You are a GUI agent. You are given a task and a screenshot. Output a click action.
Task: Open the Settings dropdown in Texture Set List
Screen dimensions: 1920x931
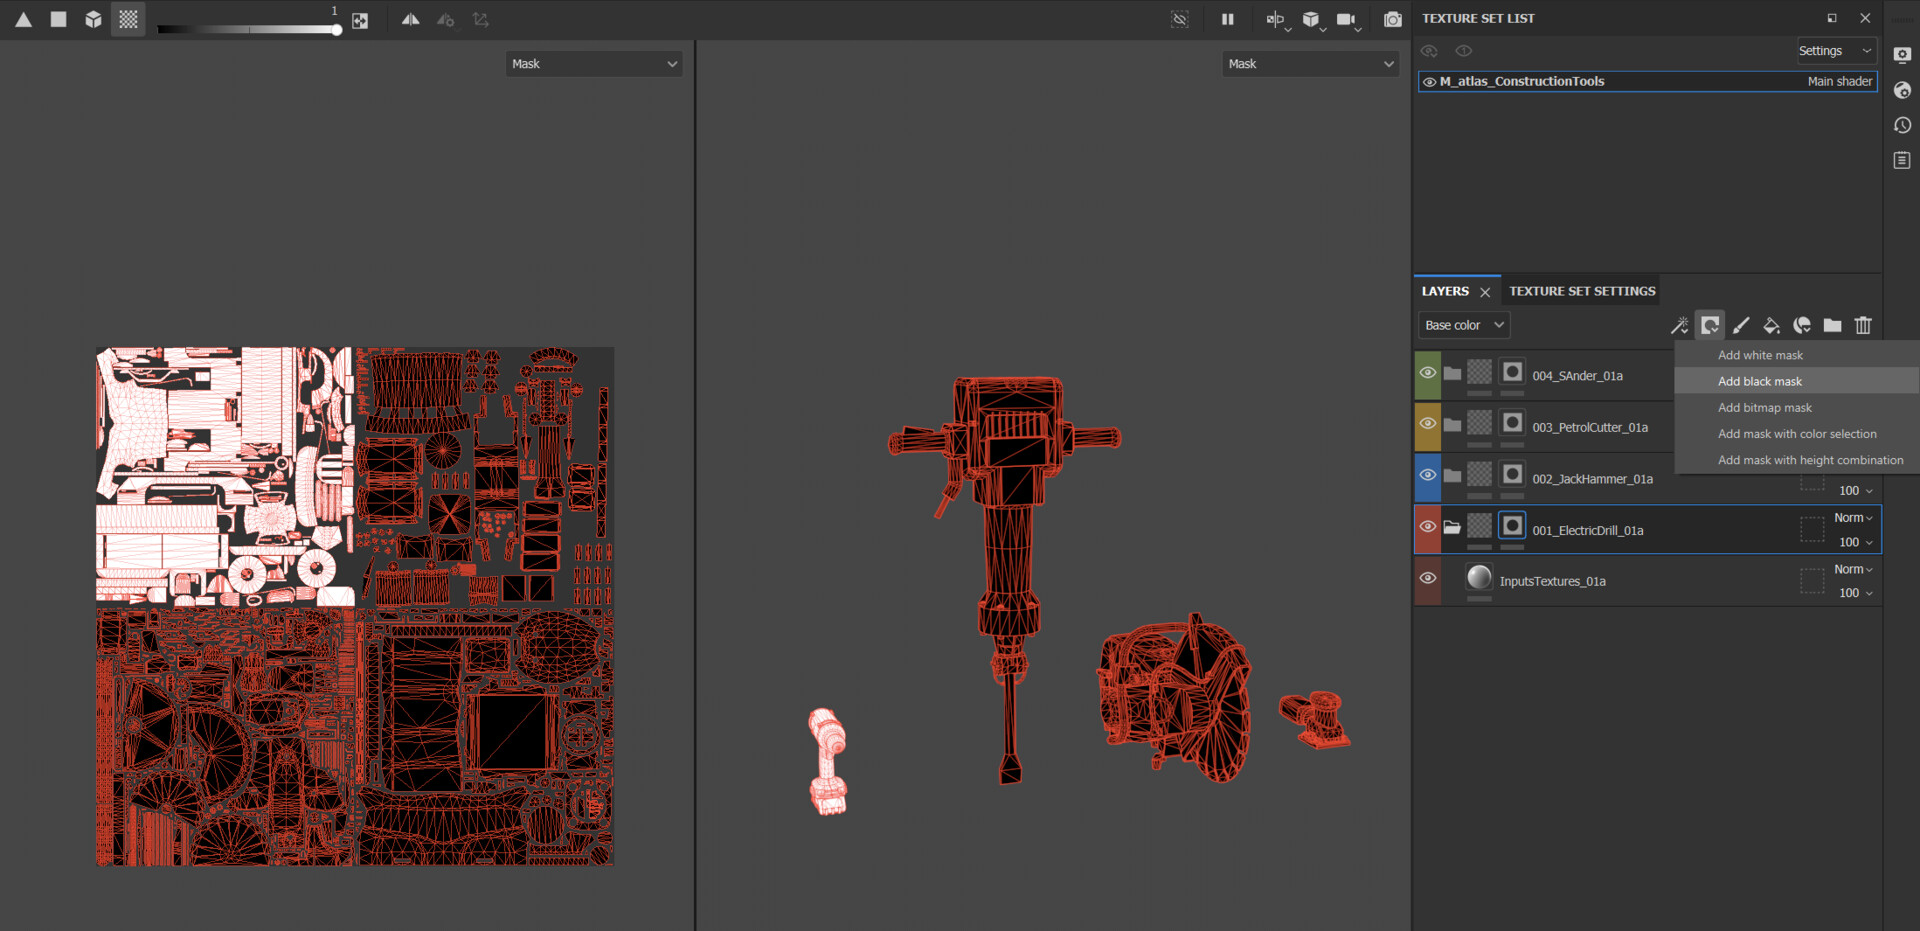click(x=1836, y=50)
